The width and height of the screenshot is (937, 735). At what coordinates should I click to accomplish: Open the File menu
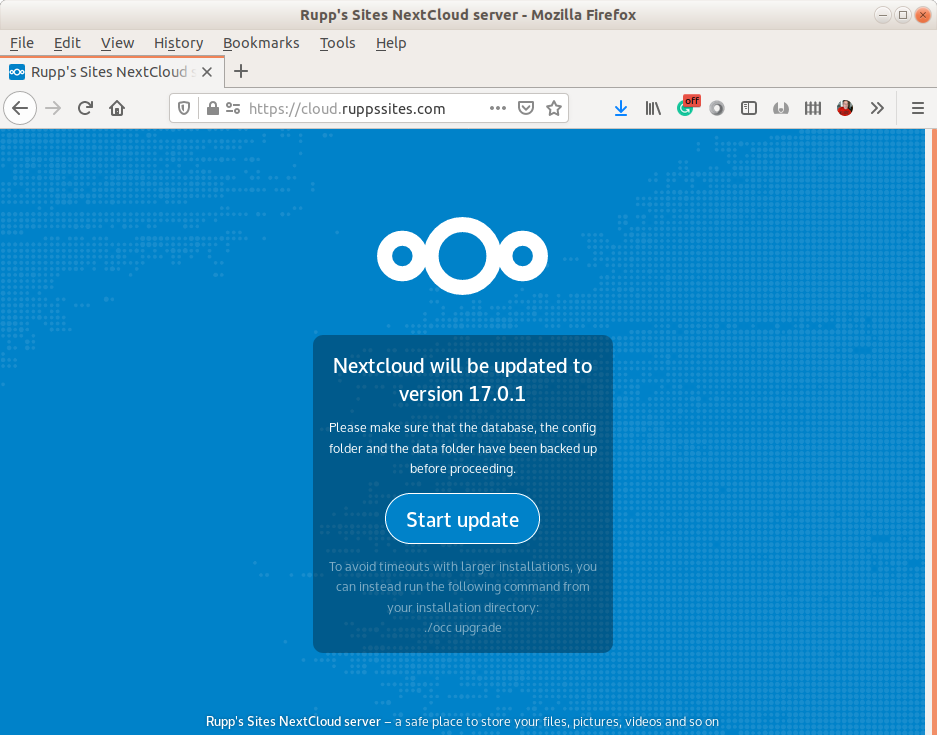(22, 43)
